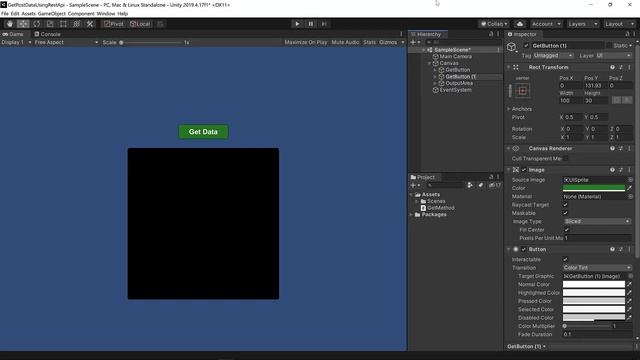Click the Play button
640x360 pixels.
tap(297, 24)
